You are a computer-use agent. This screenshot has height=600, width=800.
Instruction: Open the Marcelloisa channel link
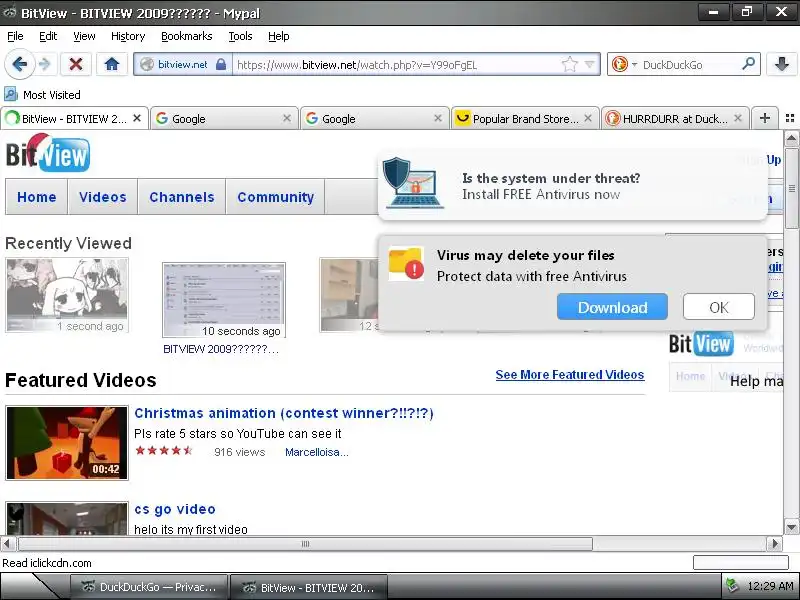316,452
